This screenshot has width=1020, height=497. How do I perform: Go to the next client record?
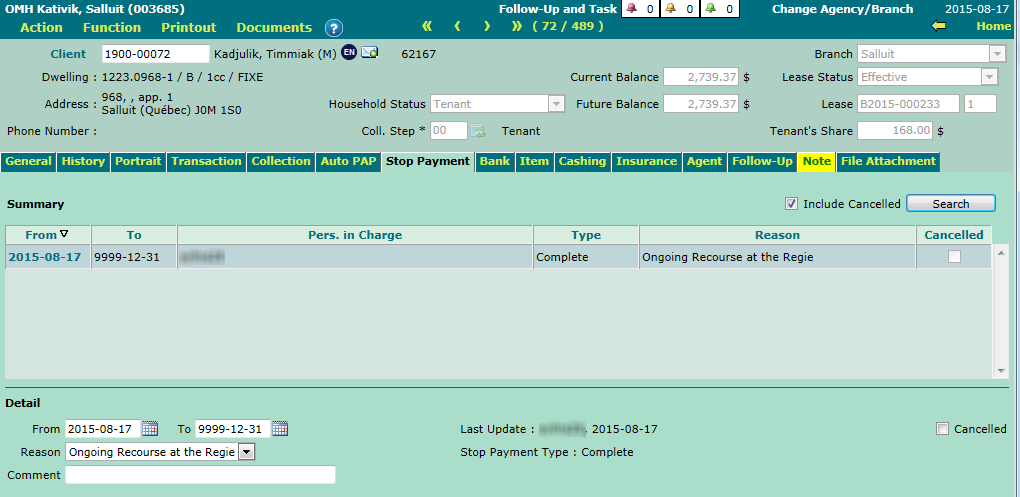[x=487, y=26]
